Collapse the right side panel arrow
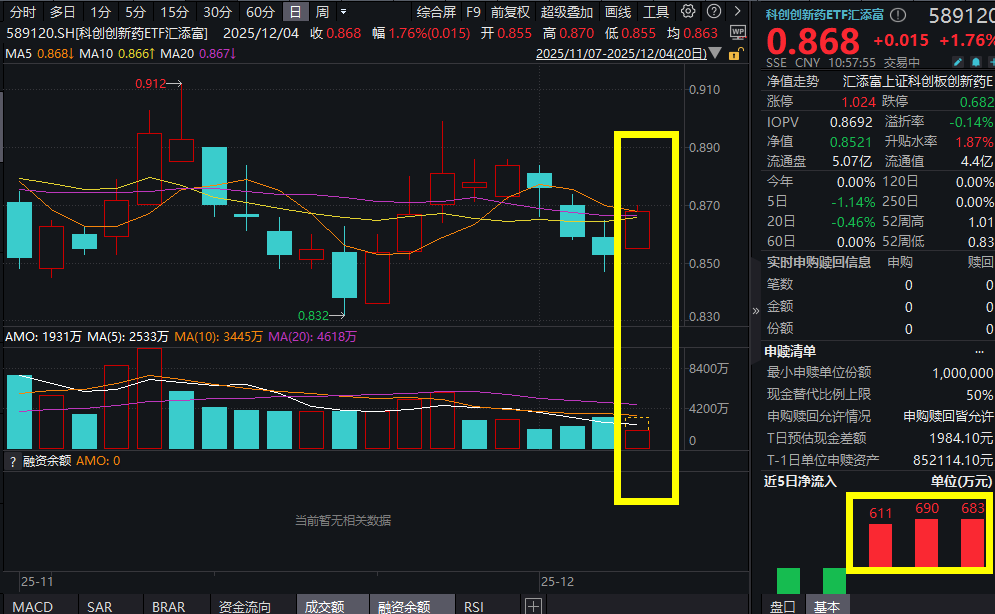This screenshot has width=995, height=614. tap(756, 312)
